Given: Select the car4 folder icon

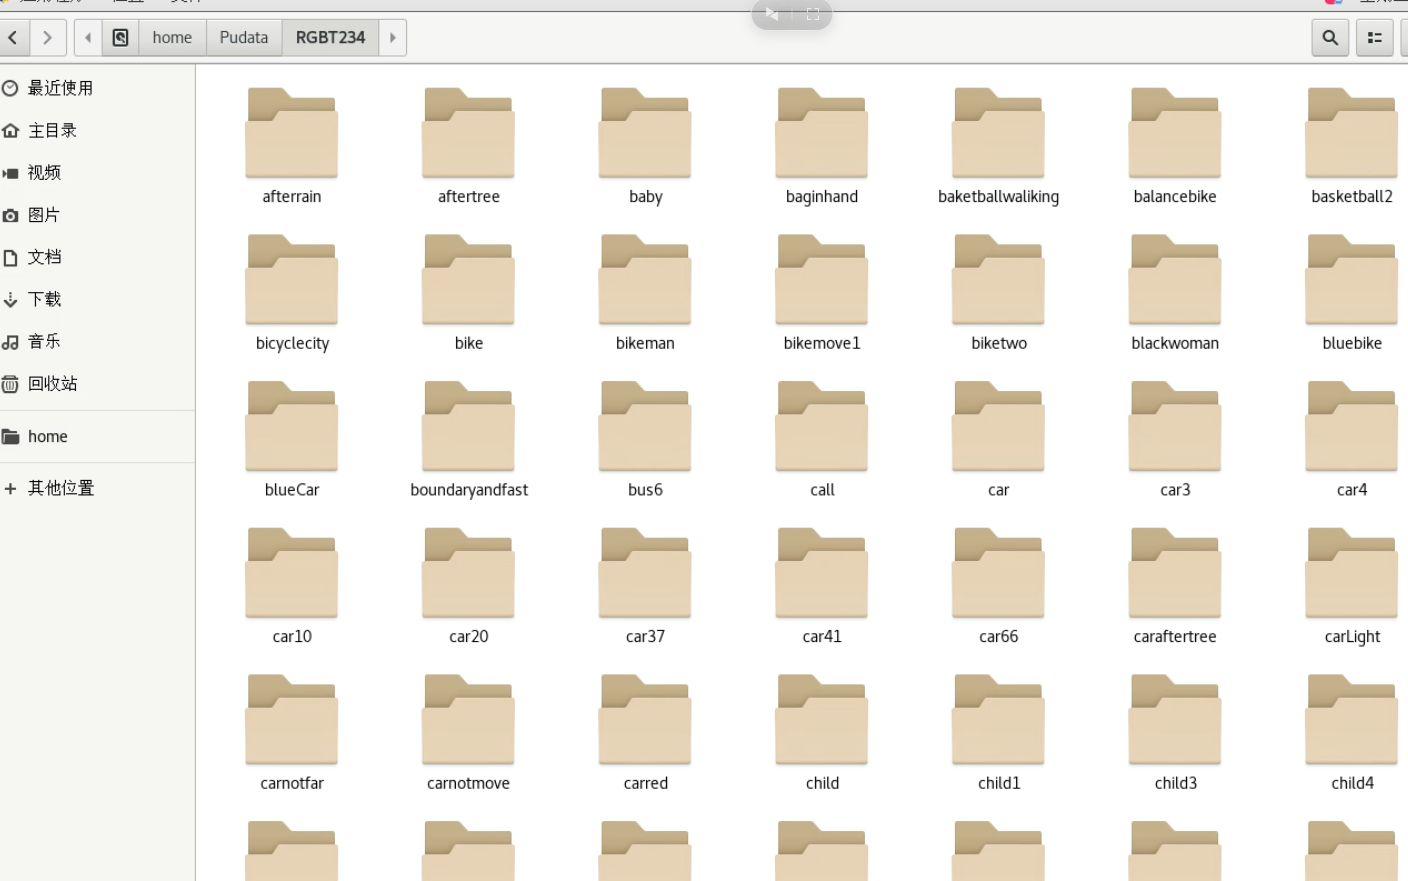Looking at the screenshot, I should pyautogui.click(x=1352, y=427).
